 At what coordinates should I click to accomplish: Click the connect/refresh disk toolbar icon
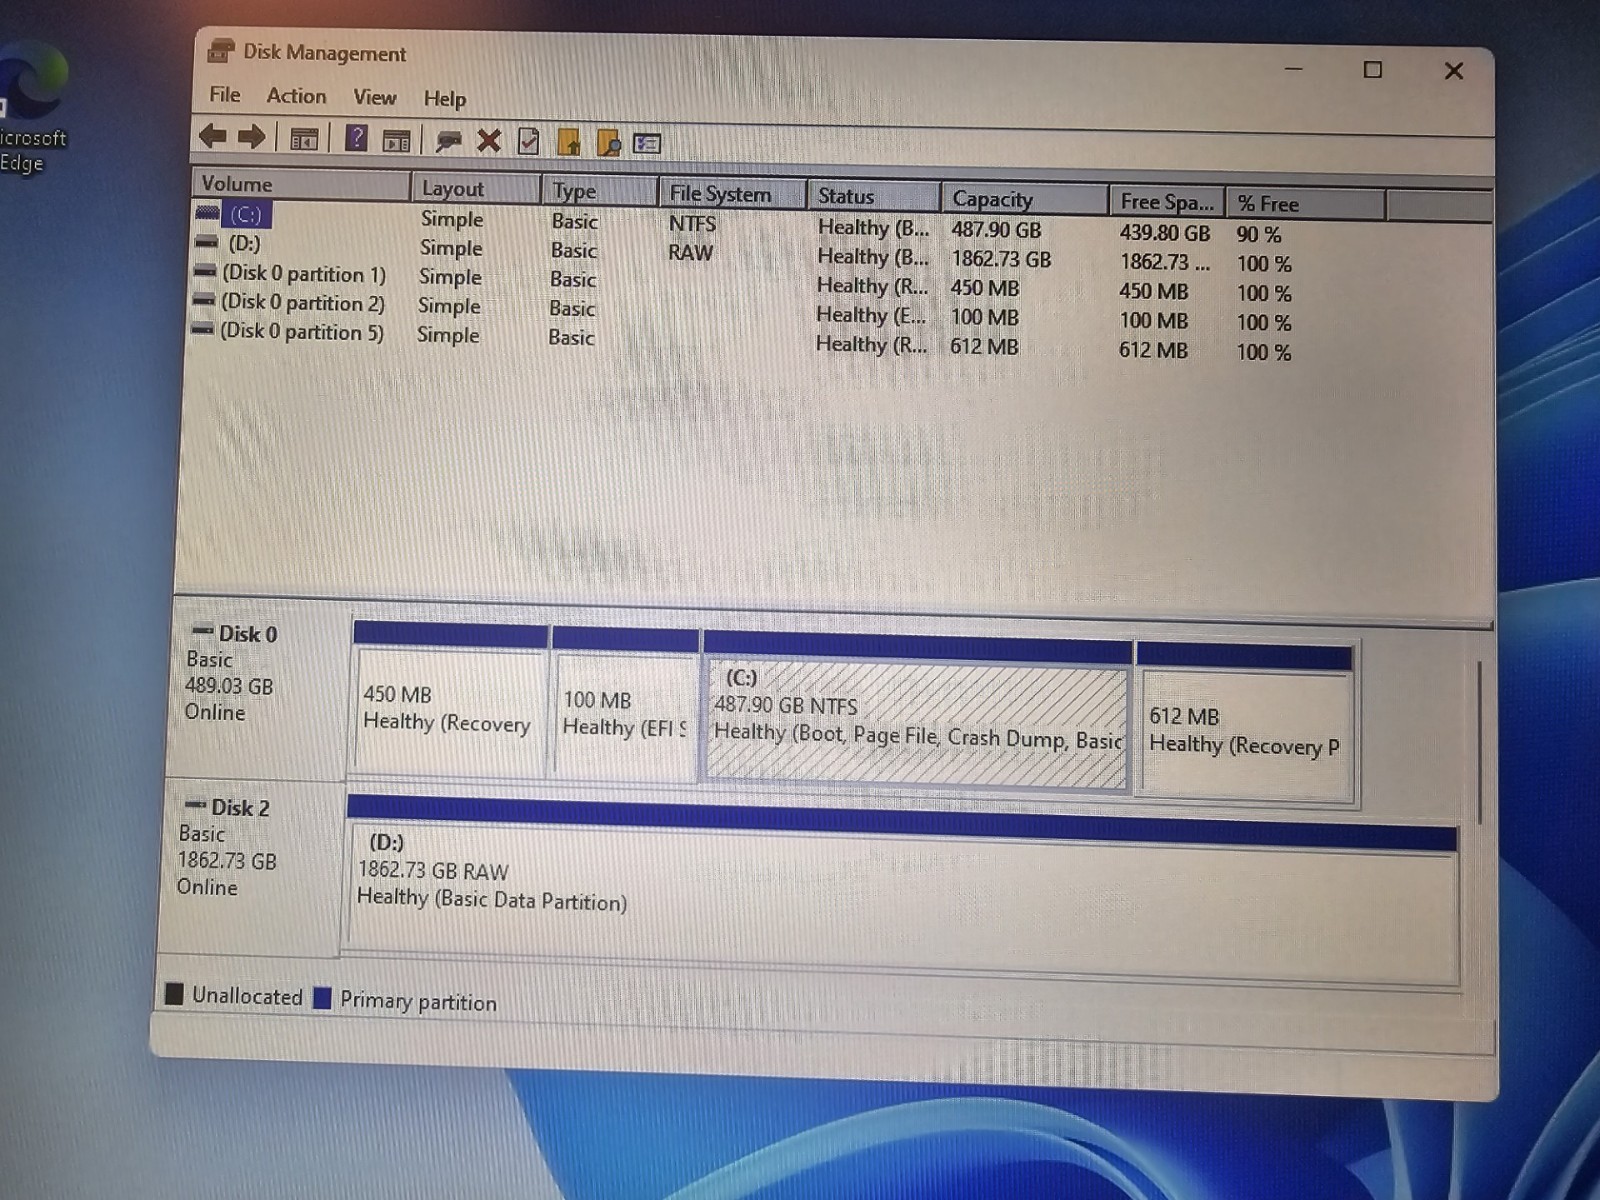448,141
